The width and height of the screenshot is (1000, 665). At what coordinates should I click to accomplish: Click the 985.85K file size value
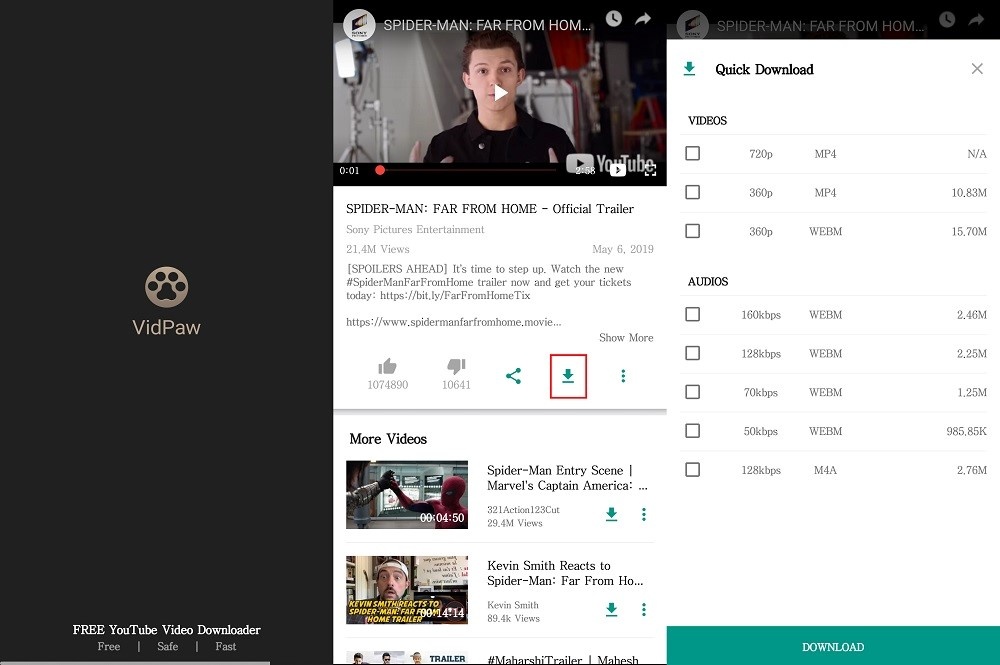click(x=966, y=432)
